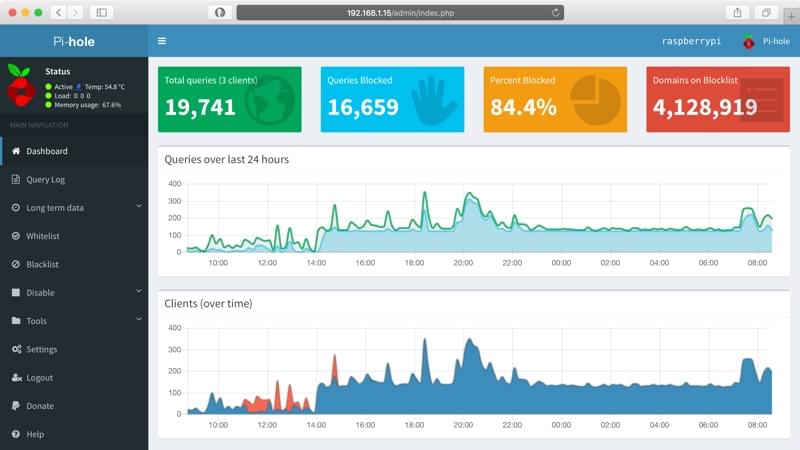Click the Load status line
The width and height of the screenshot is (800, 450).
68,96
